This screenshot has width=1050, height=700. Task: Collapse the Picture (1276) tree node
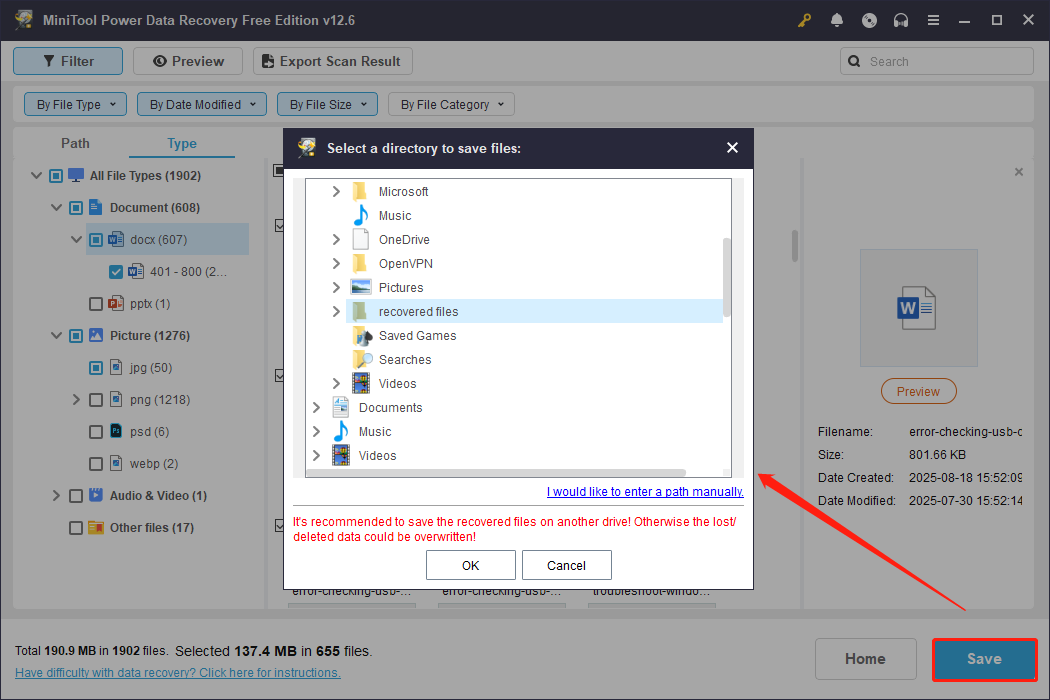click(x=56, y=336)
